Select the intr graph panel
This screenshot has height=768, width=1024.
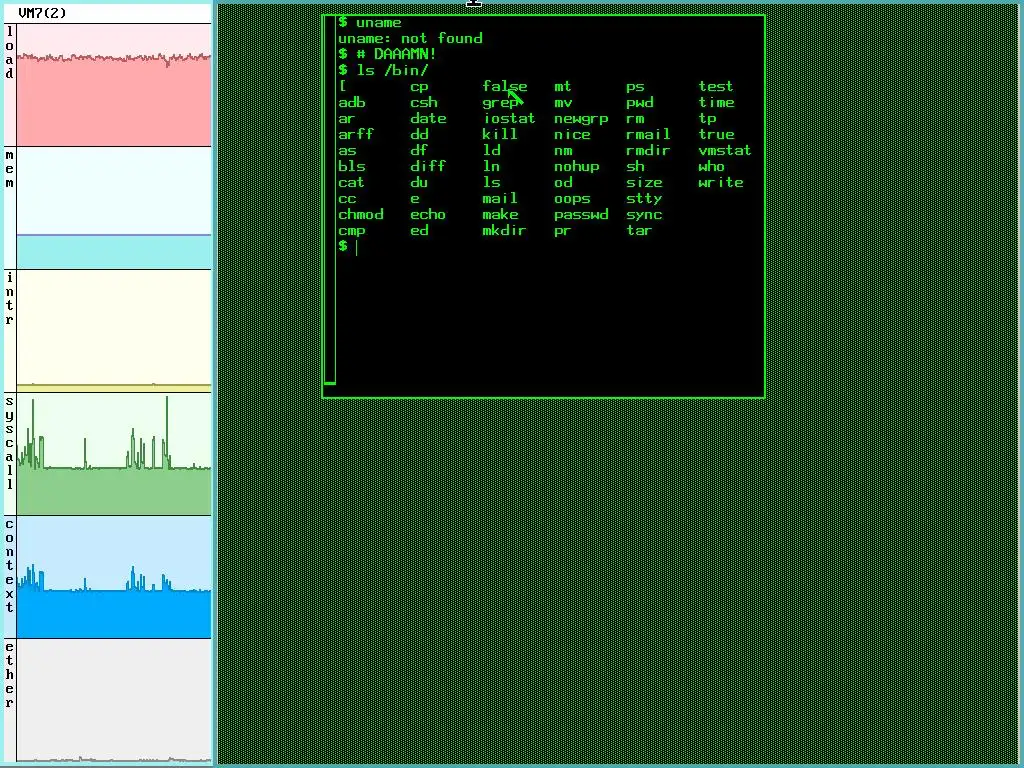[114, 330]
